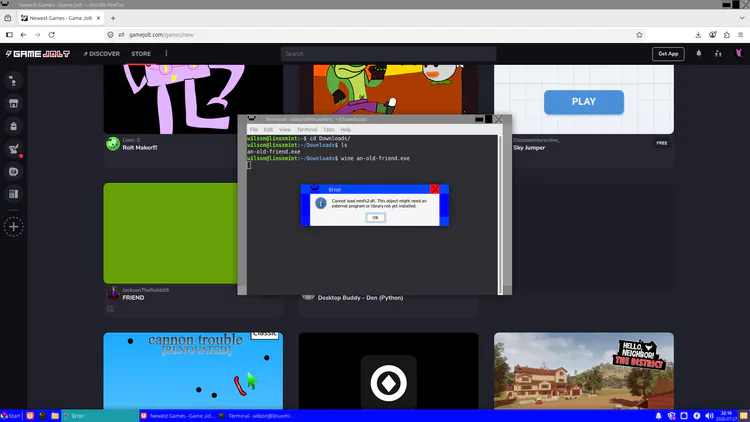Open the list all tabs dropdown
The image size is (750, 422).
tap(742, 18)
